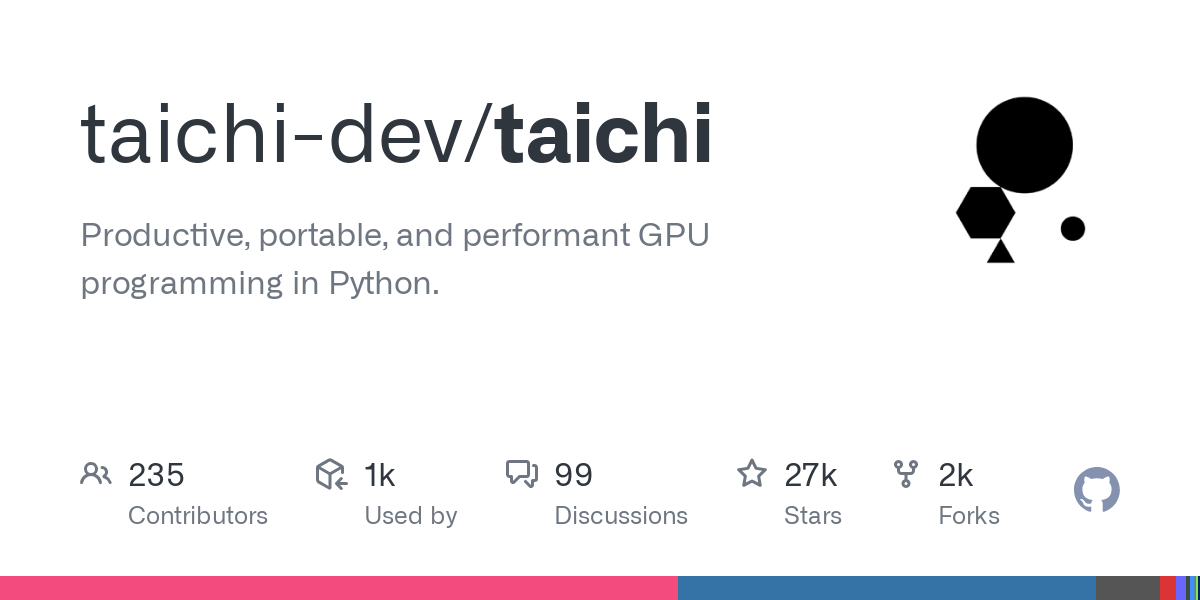Click the 235 contributors count
1200x600 pixels.
coord(156,475)
